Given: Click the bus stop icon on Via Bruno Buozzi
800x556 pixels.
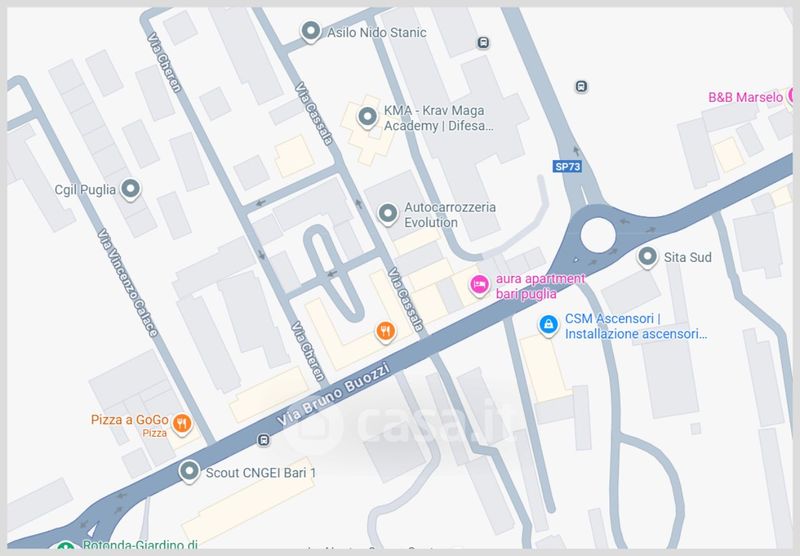Looking at the screenshot, I should (x=263, y=440).
